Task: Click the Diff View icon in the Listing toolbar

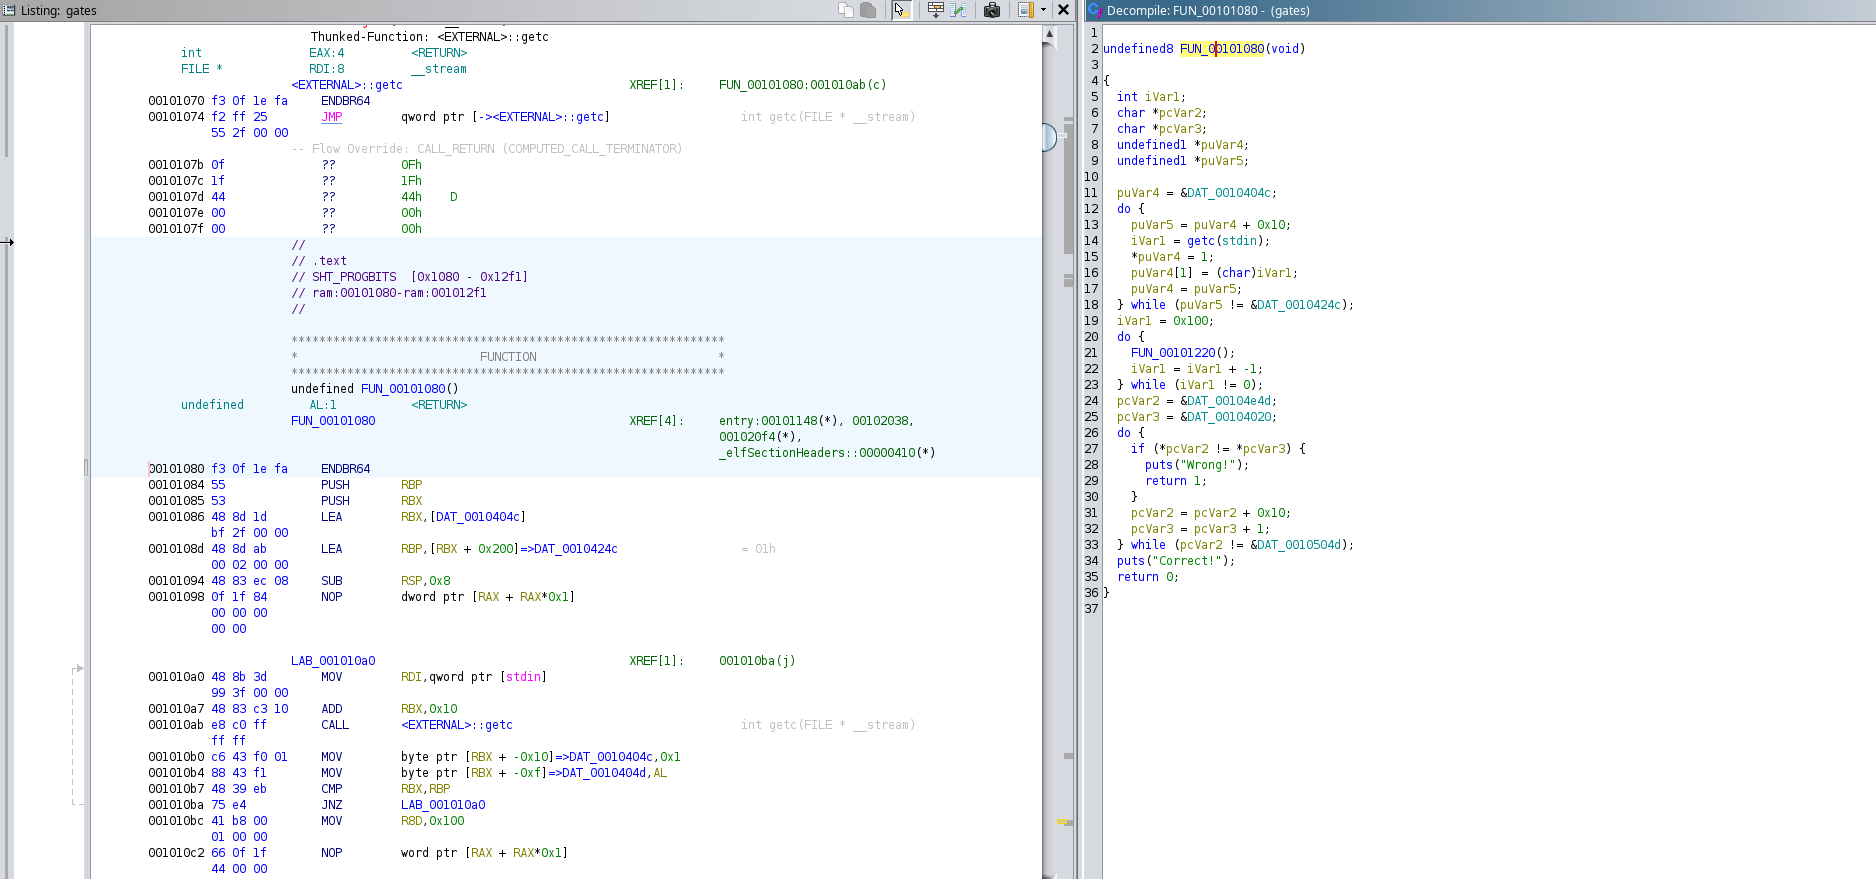Action: click(x=958, y=10)
